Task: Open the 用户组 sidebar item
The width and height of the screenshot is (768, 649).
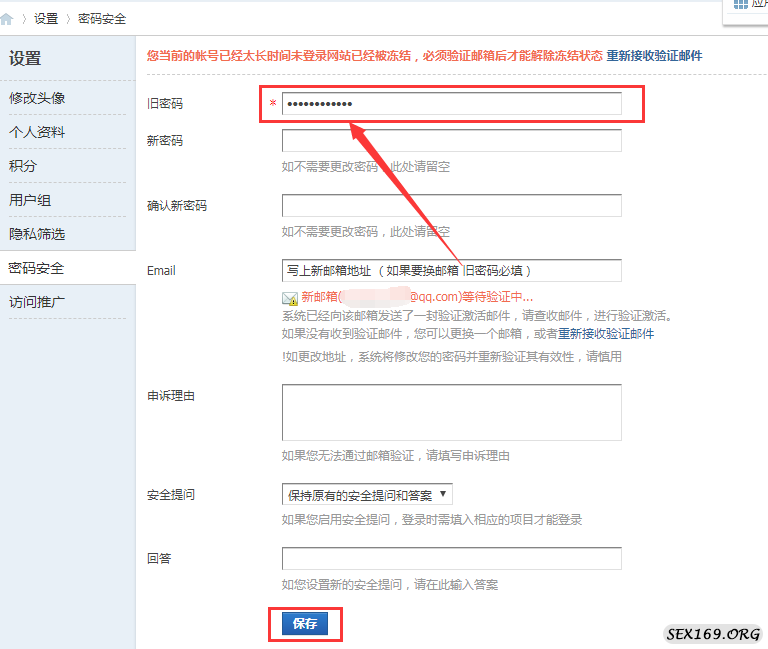Action: (30, 200)
